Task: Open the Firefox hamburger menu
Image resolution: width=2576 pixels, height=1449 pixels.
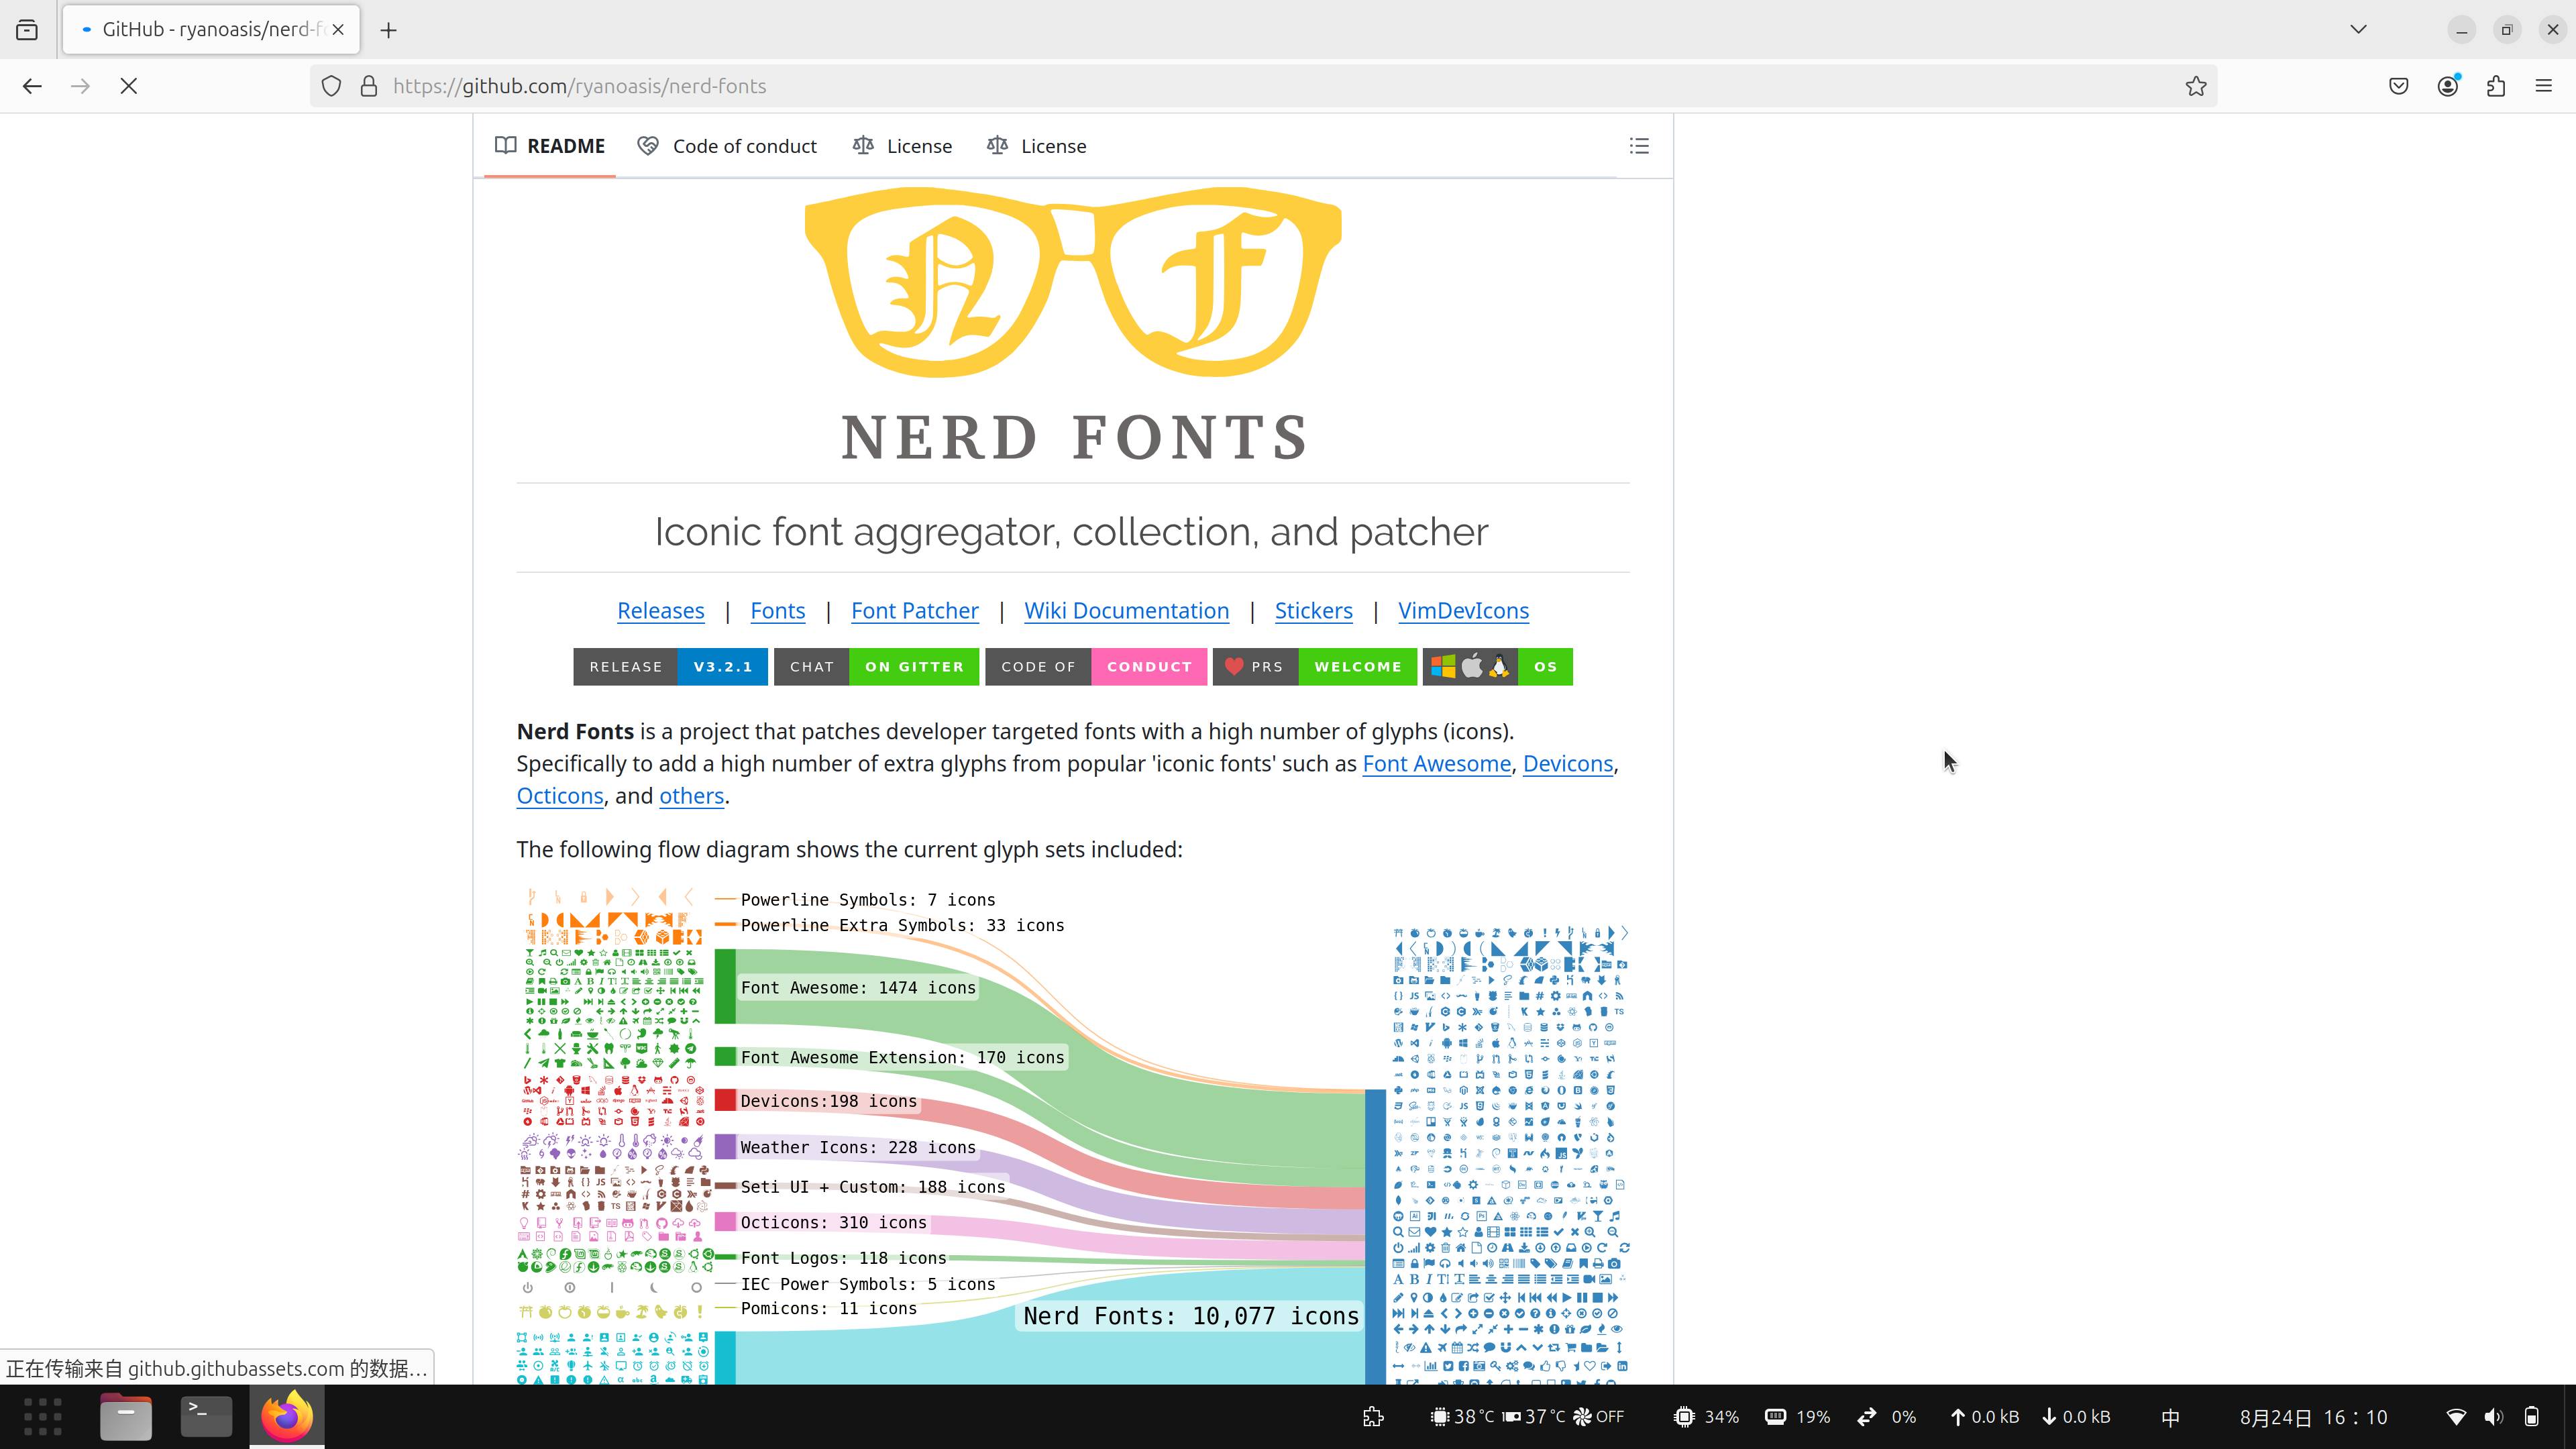Action: pos(2544,86)
